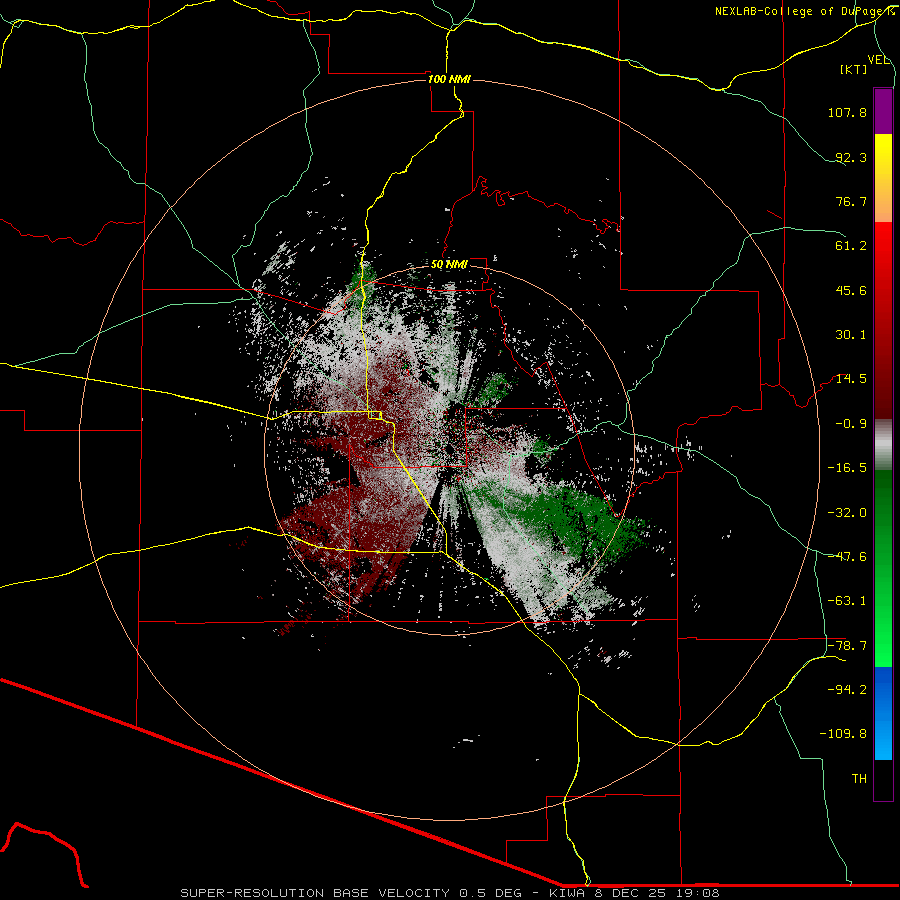Viewport: 900px width, 900px height.
Task: Select the 92.3 velocity scale value
Action: 851,157
